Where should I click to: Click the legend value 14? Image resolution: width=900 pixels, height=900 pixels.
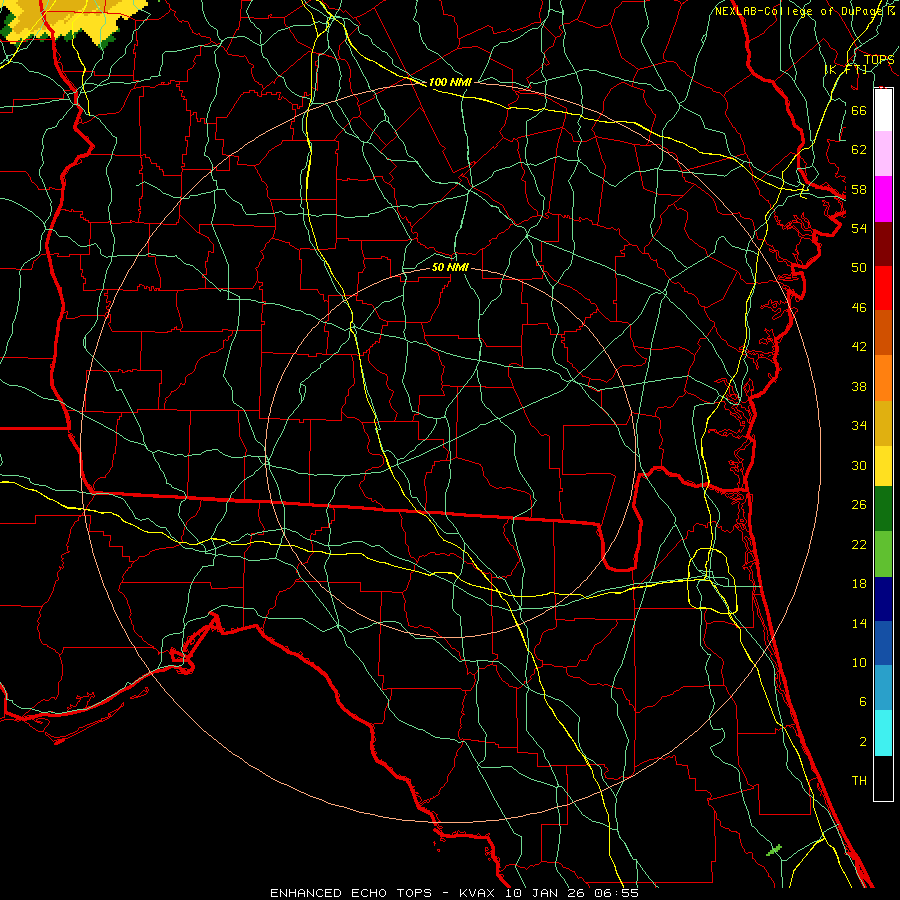[859, 623]
